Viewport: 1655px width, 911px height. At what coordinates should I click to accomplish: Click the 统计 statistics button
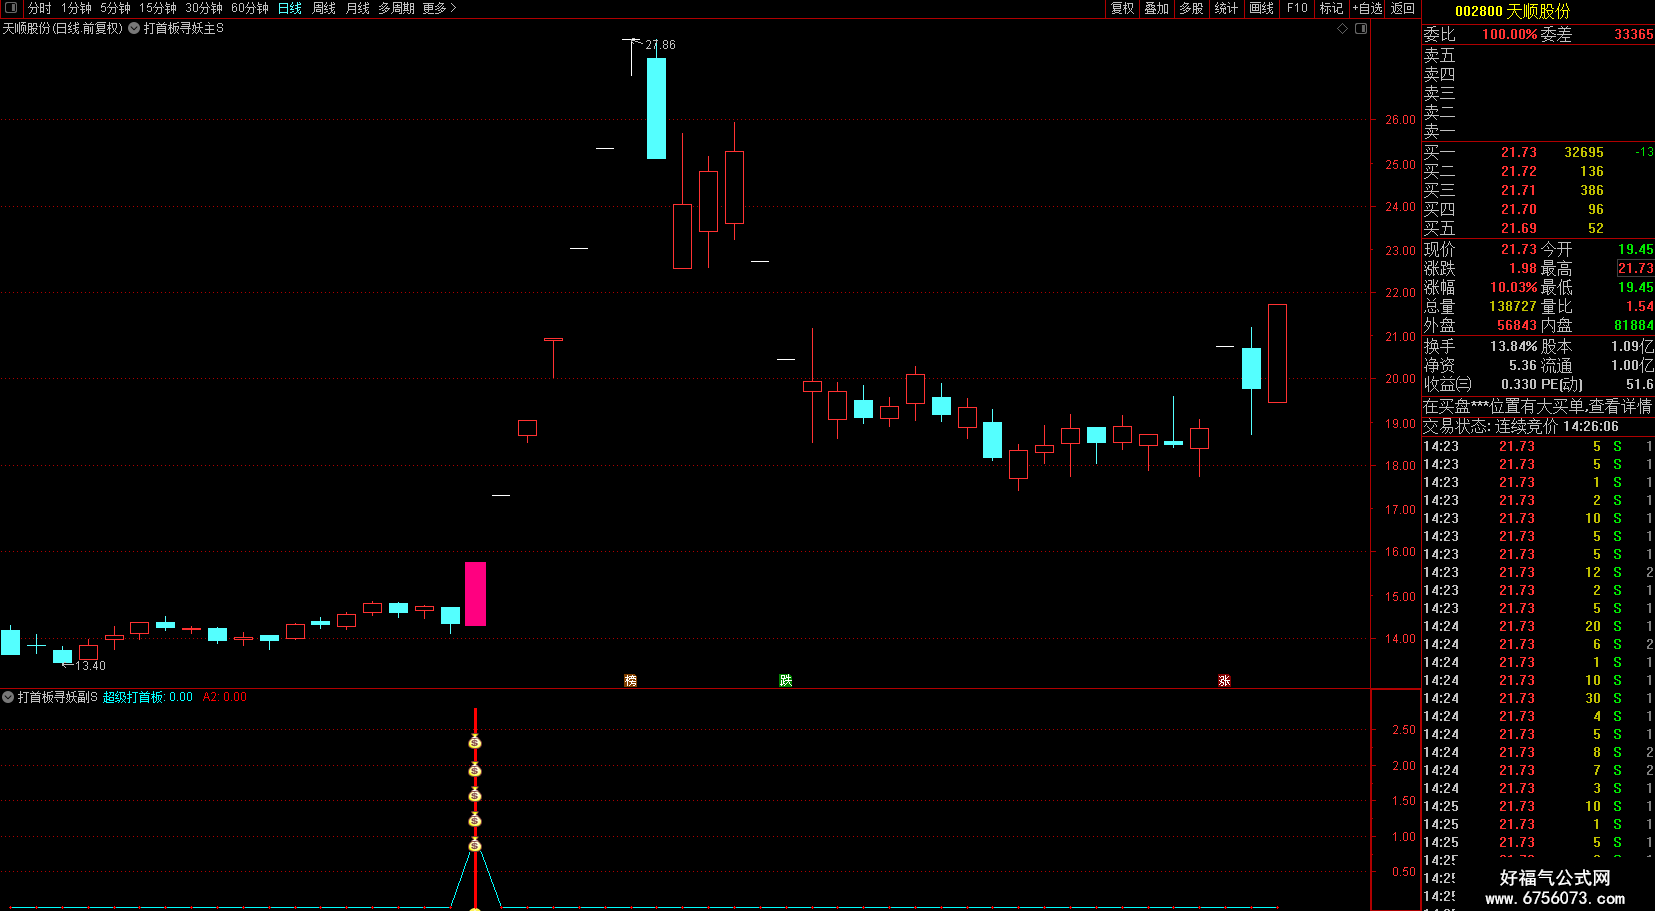1226,8
